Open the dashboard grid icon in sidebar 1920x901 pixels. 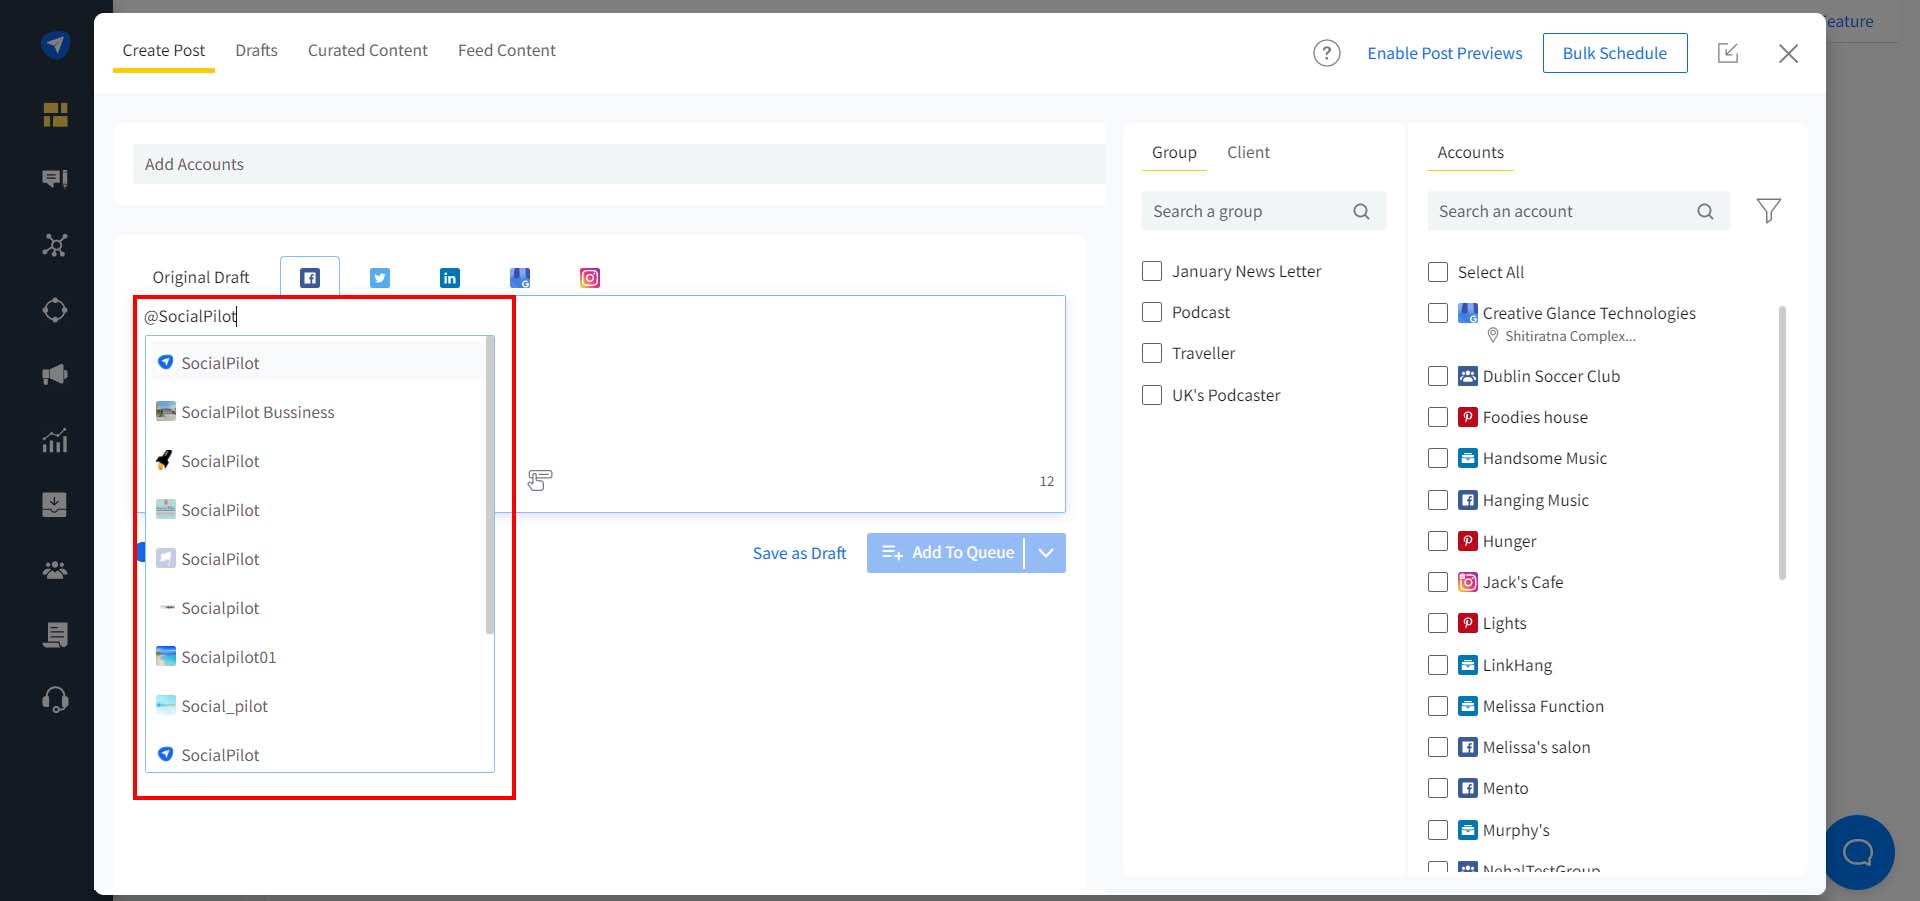pos(55,115)
